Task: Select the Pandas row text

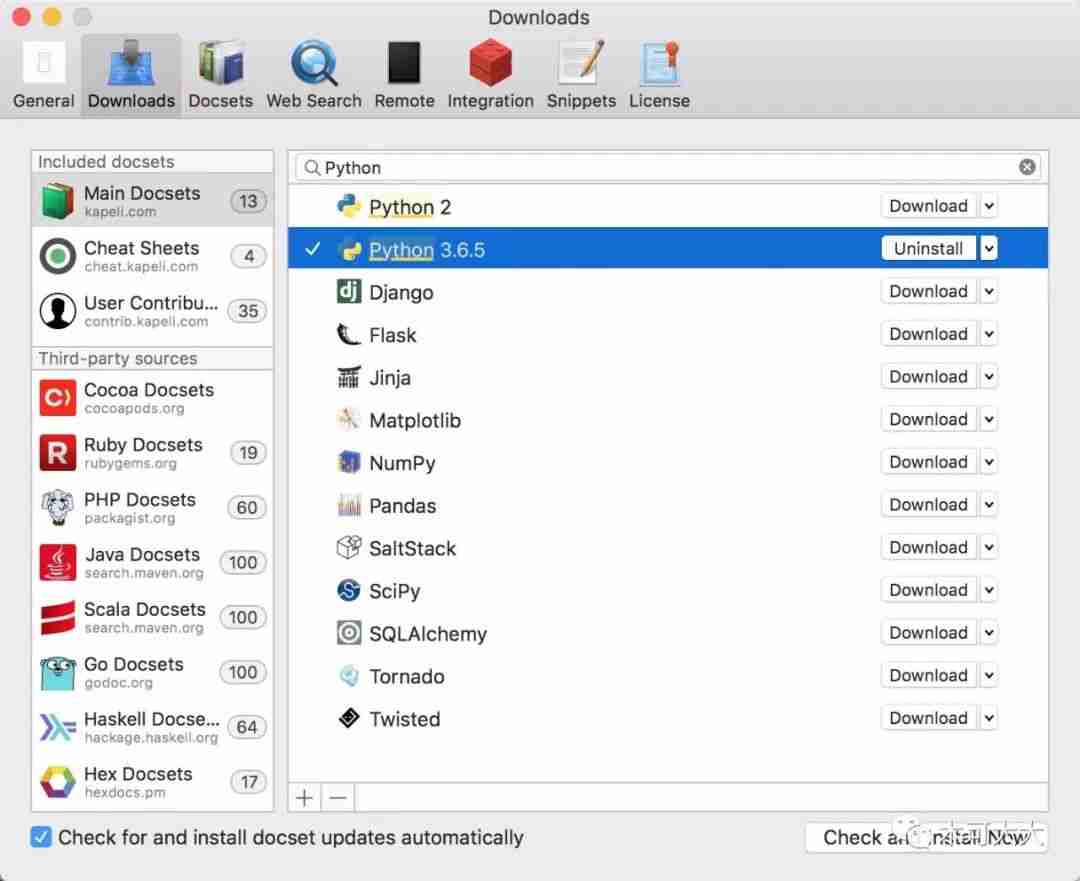Action: [402, 506]
